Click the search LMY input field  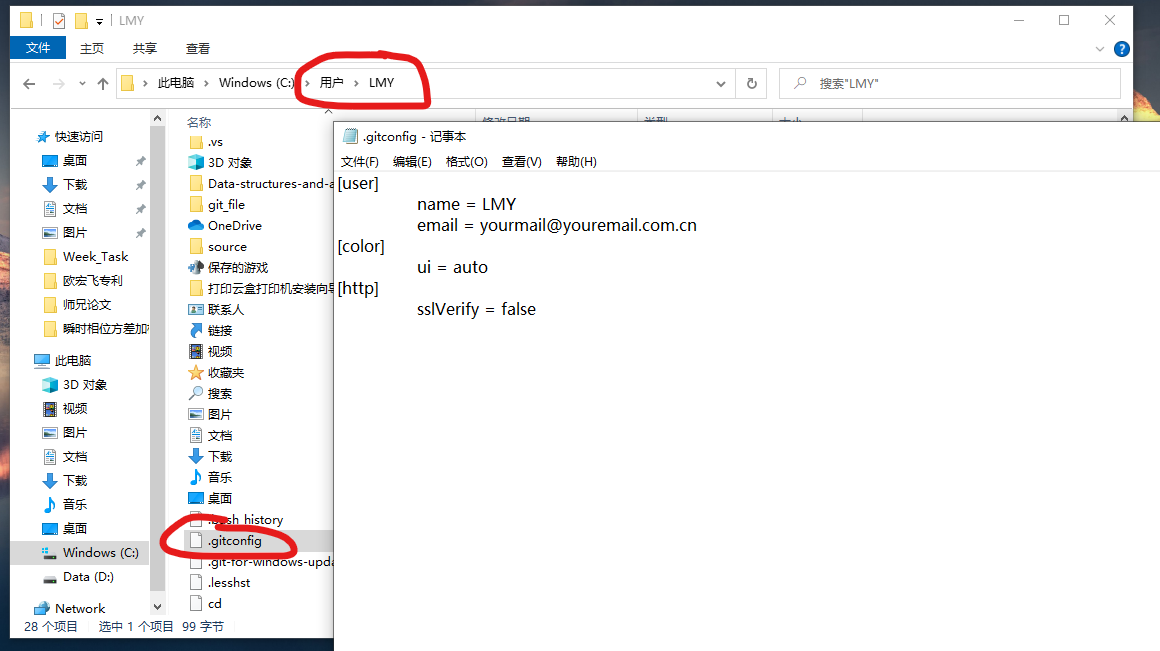(x=950, y=84)
